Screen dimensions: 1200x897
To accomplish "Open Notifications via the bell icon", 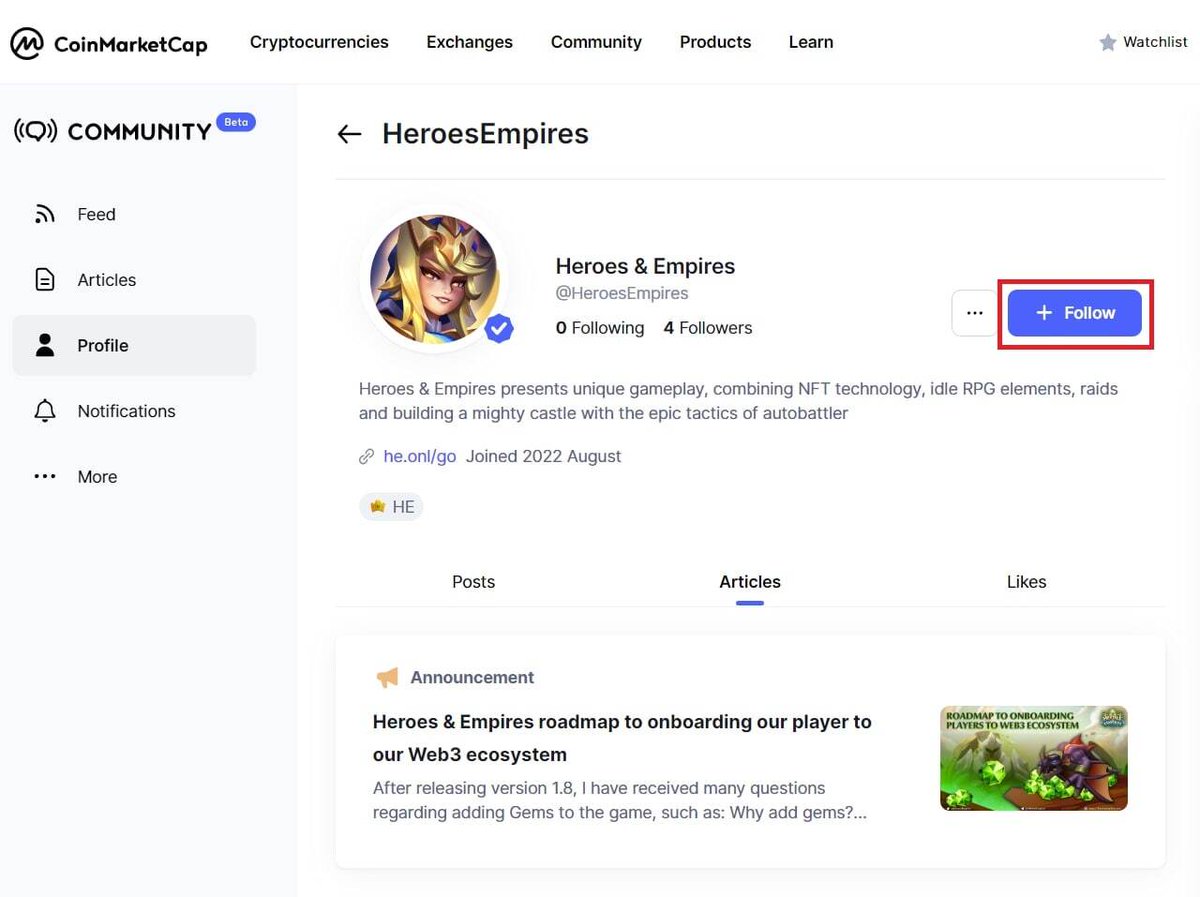I will (44, 410).
